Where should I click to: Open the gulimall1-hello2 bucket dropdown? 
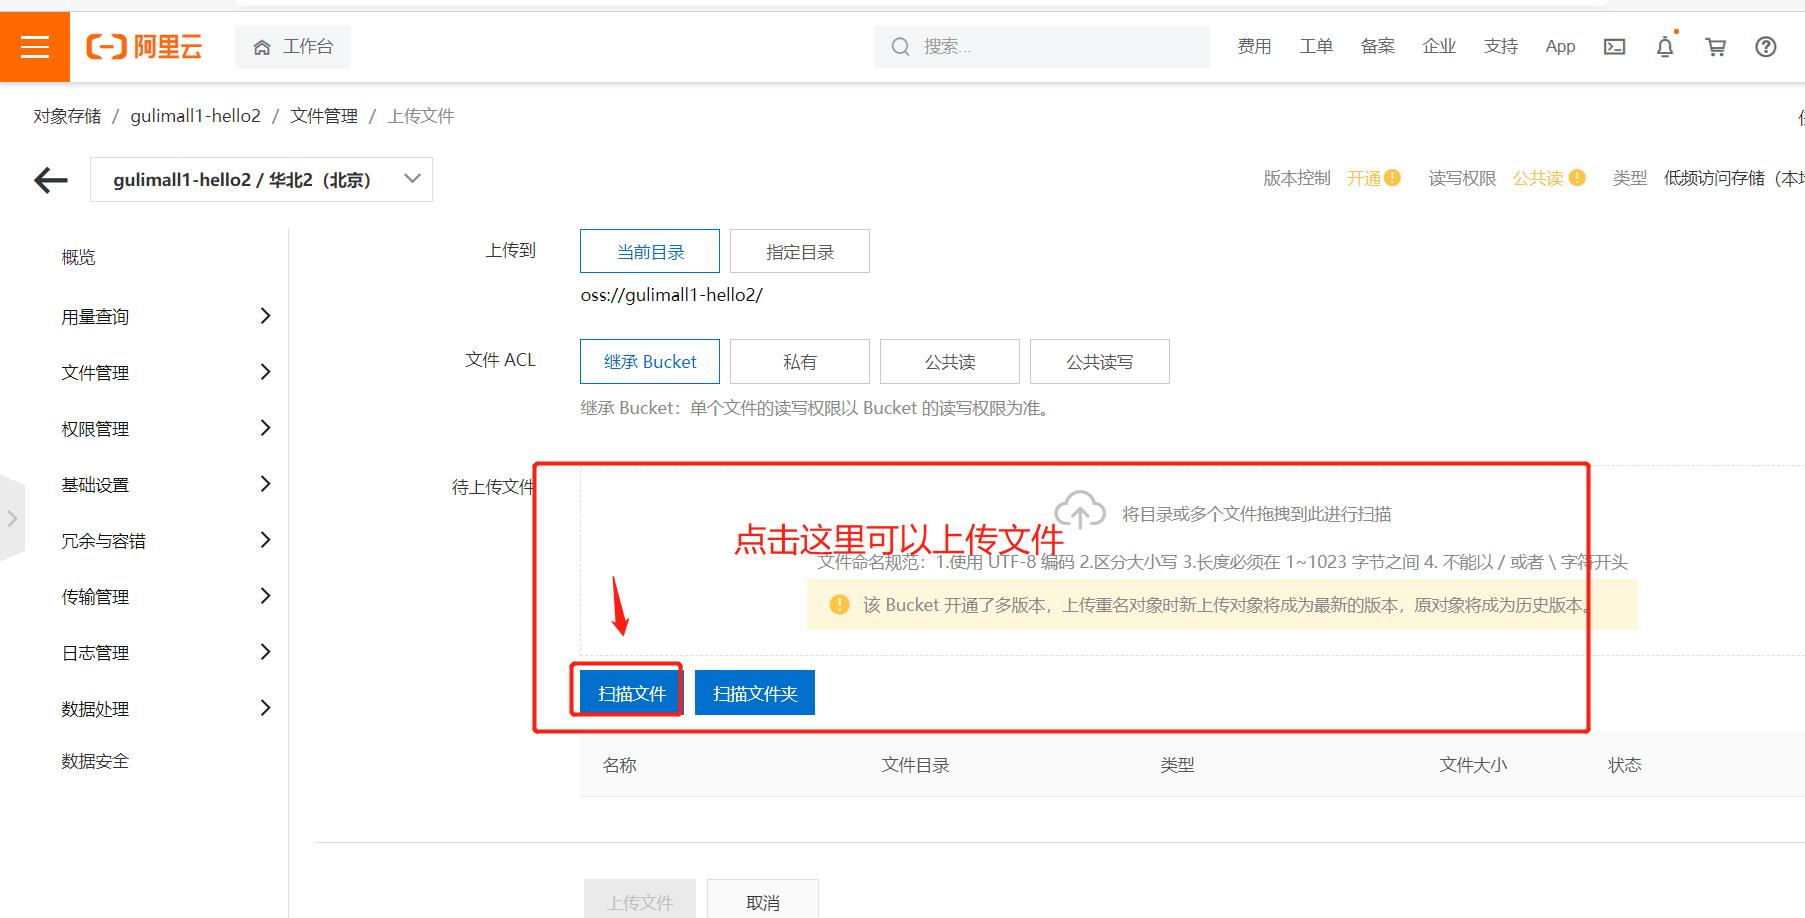click(261, 180)
